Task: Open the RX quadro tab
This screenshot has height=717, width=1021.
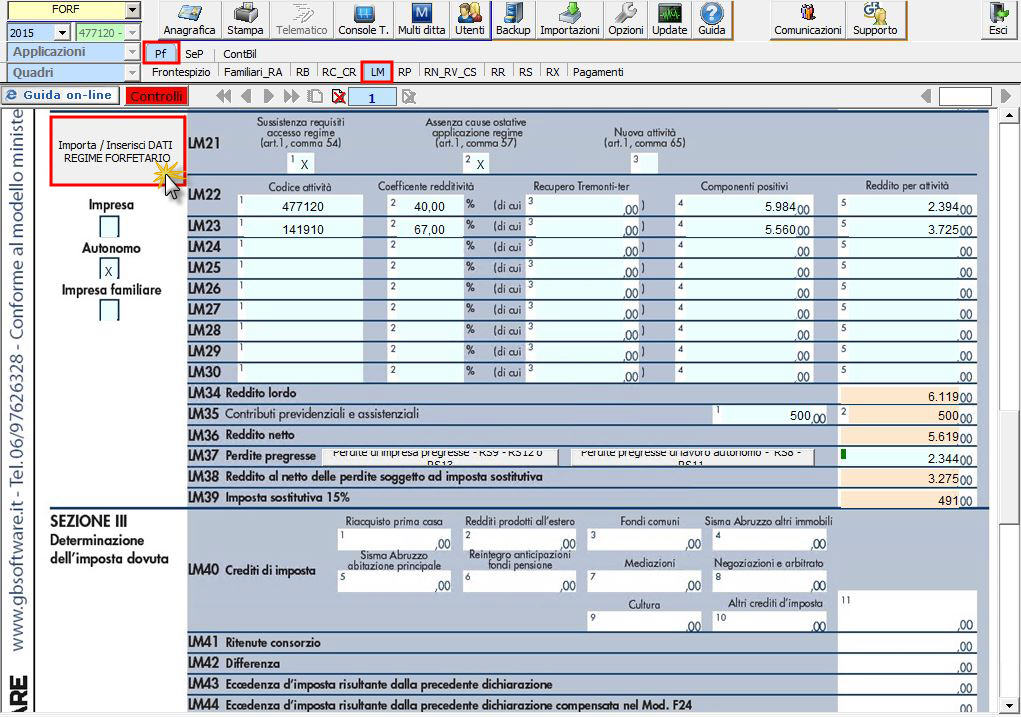Action: click(552, 72)
